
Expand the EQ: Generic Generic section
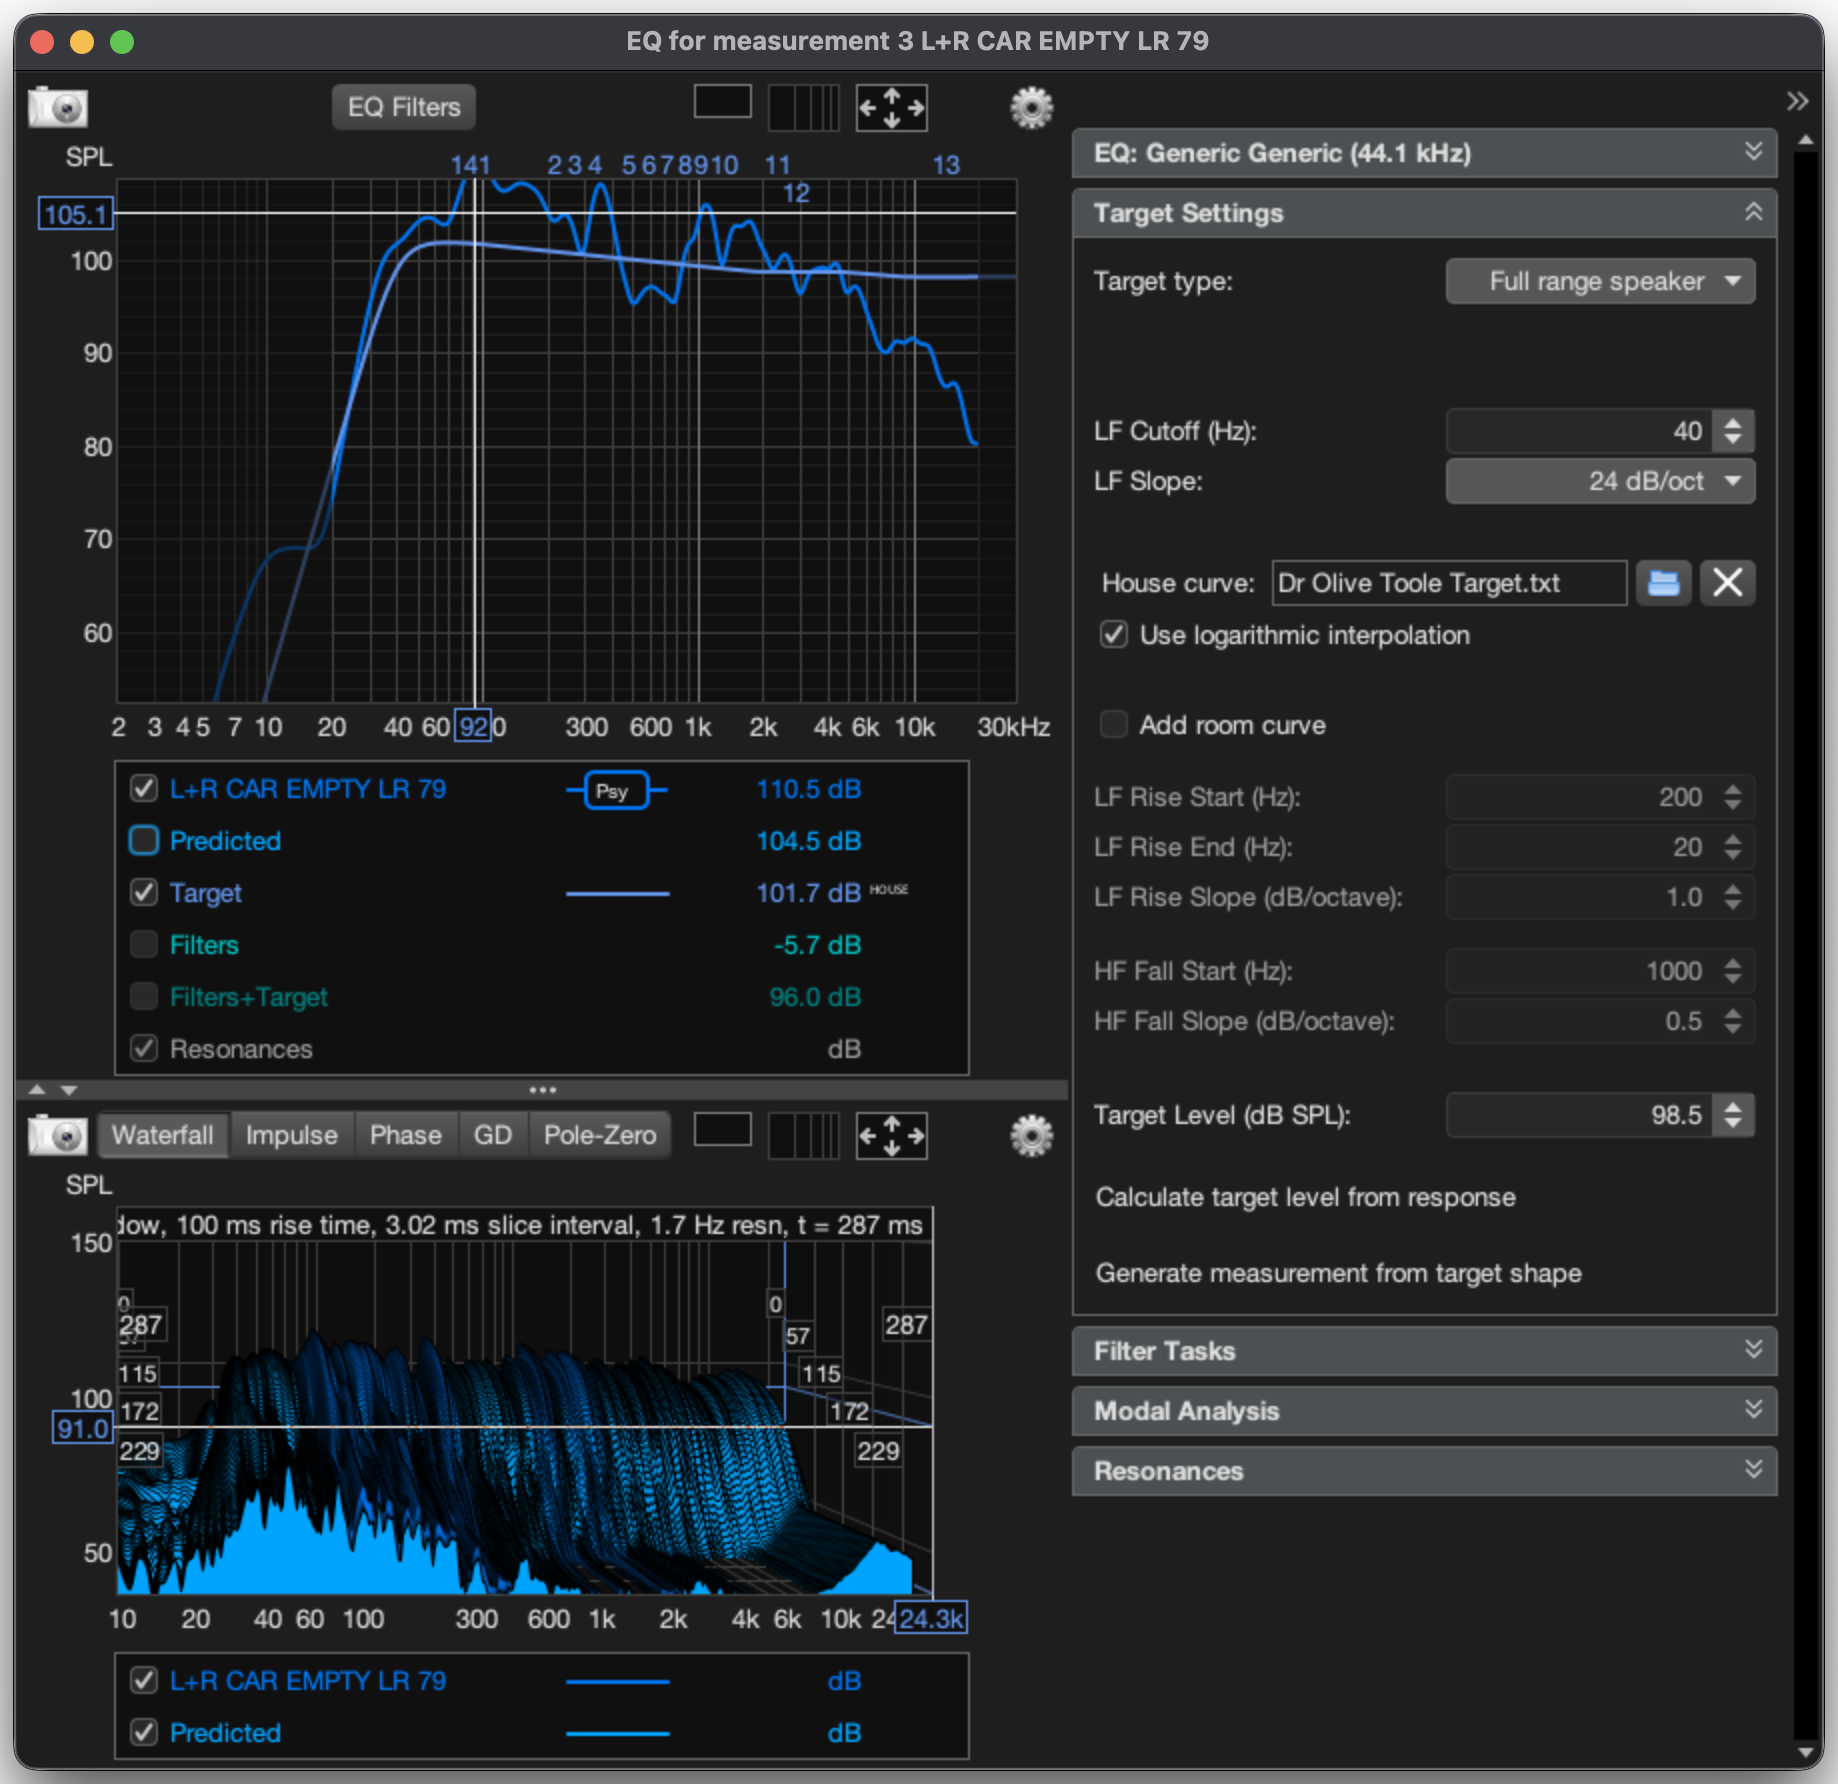[1424, 153]
